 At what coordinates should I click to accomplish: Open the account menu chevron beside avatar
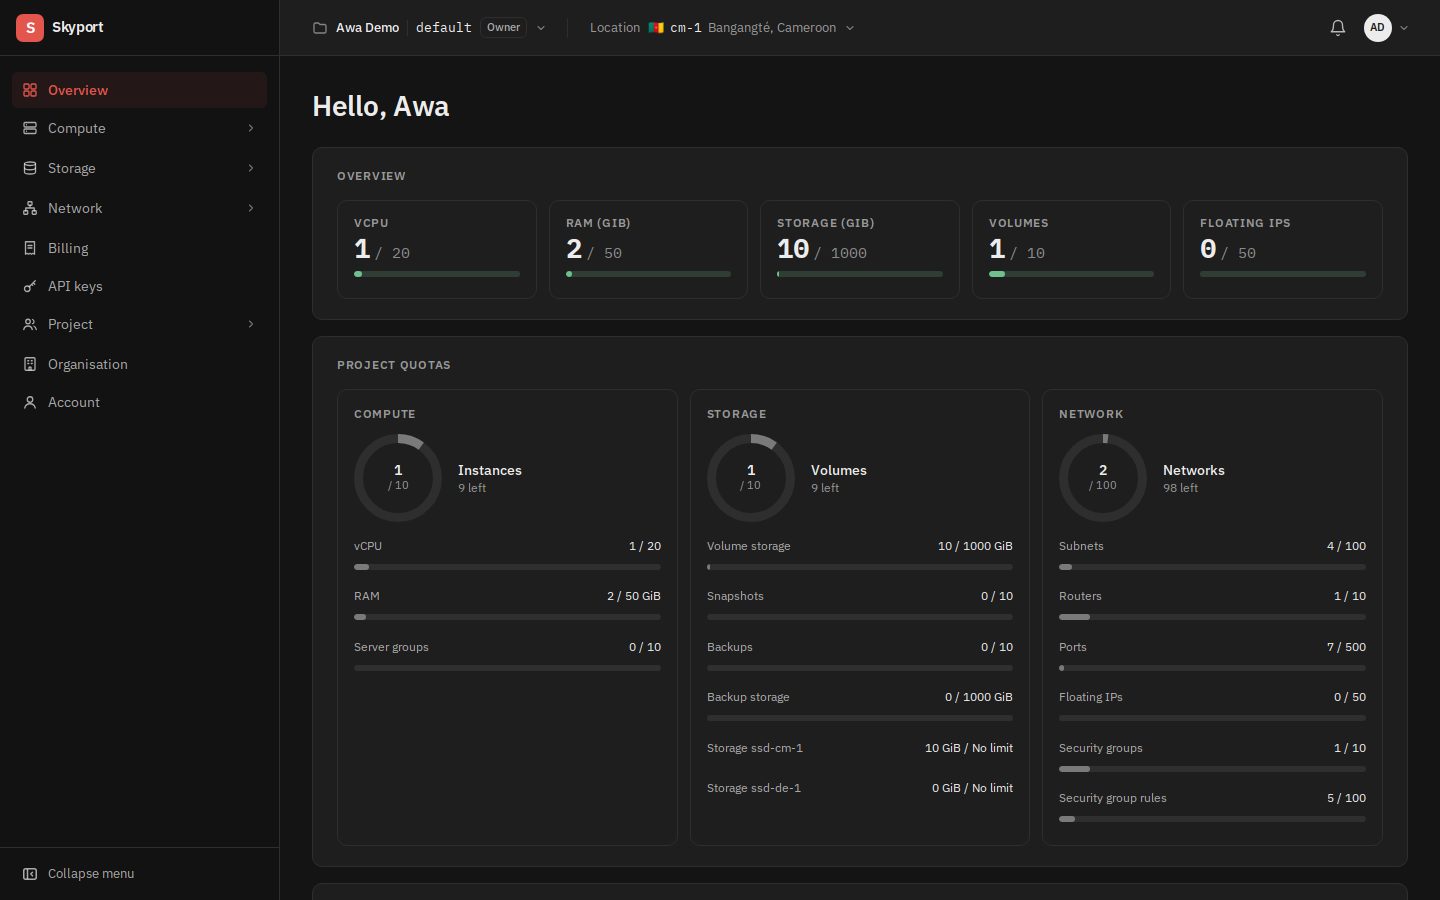click(1404, 28)
